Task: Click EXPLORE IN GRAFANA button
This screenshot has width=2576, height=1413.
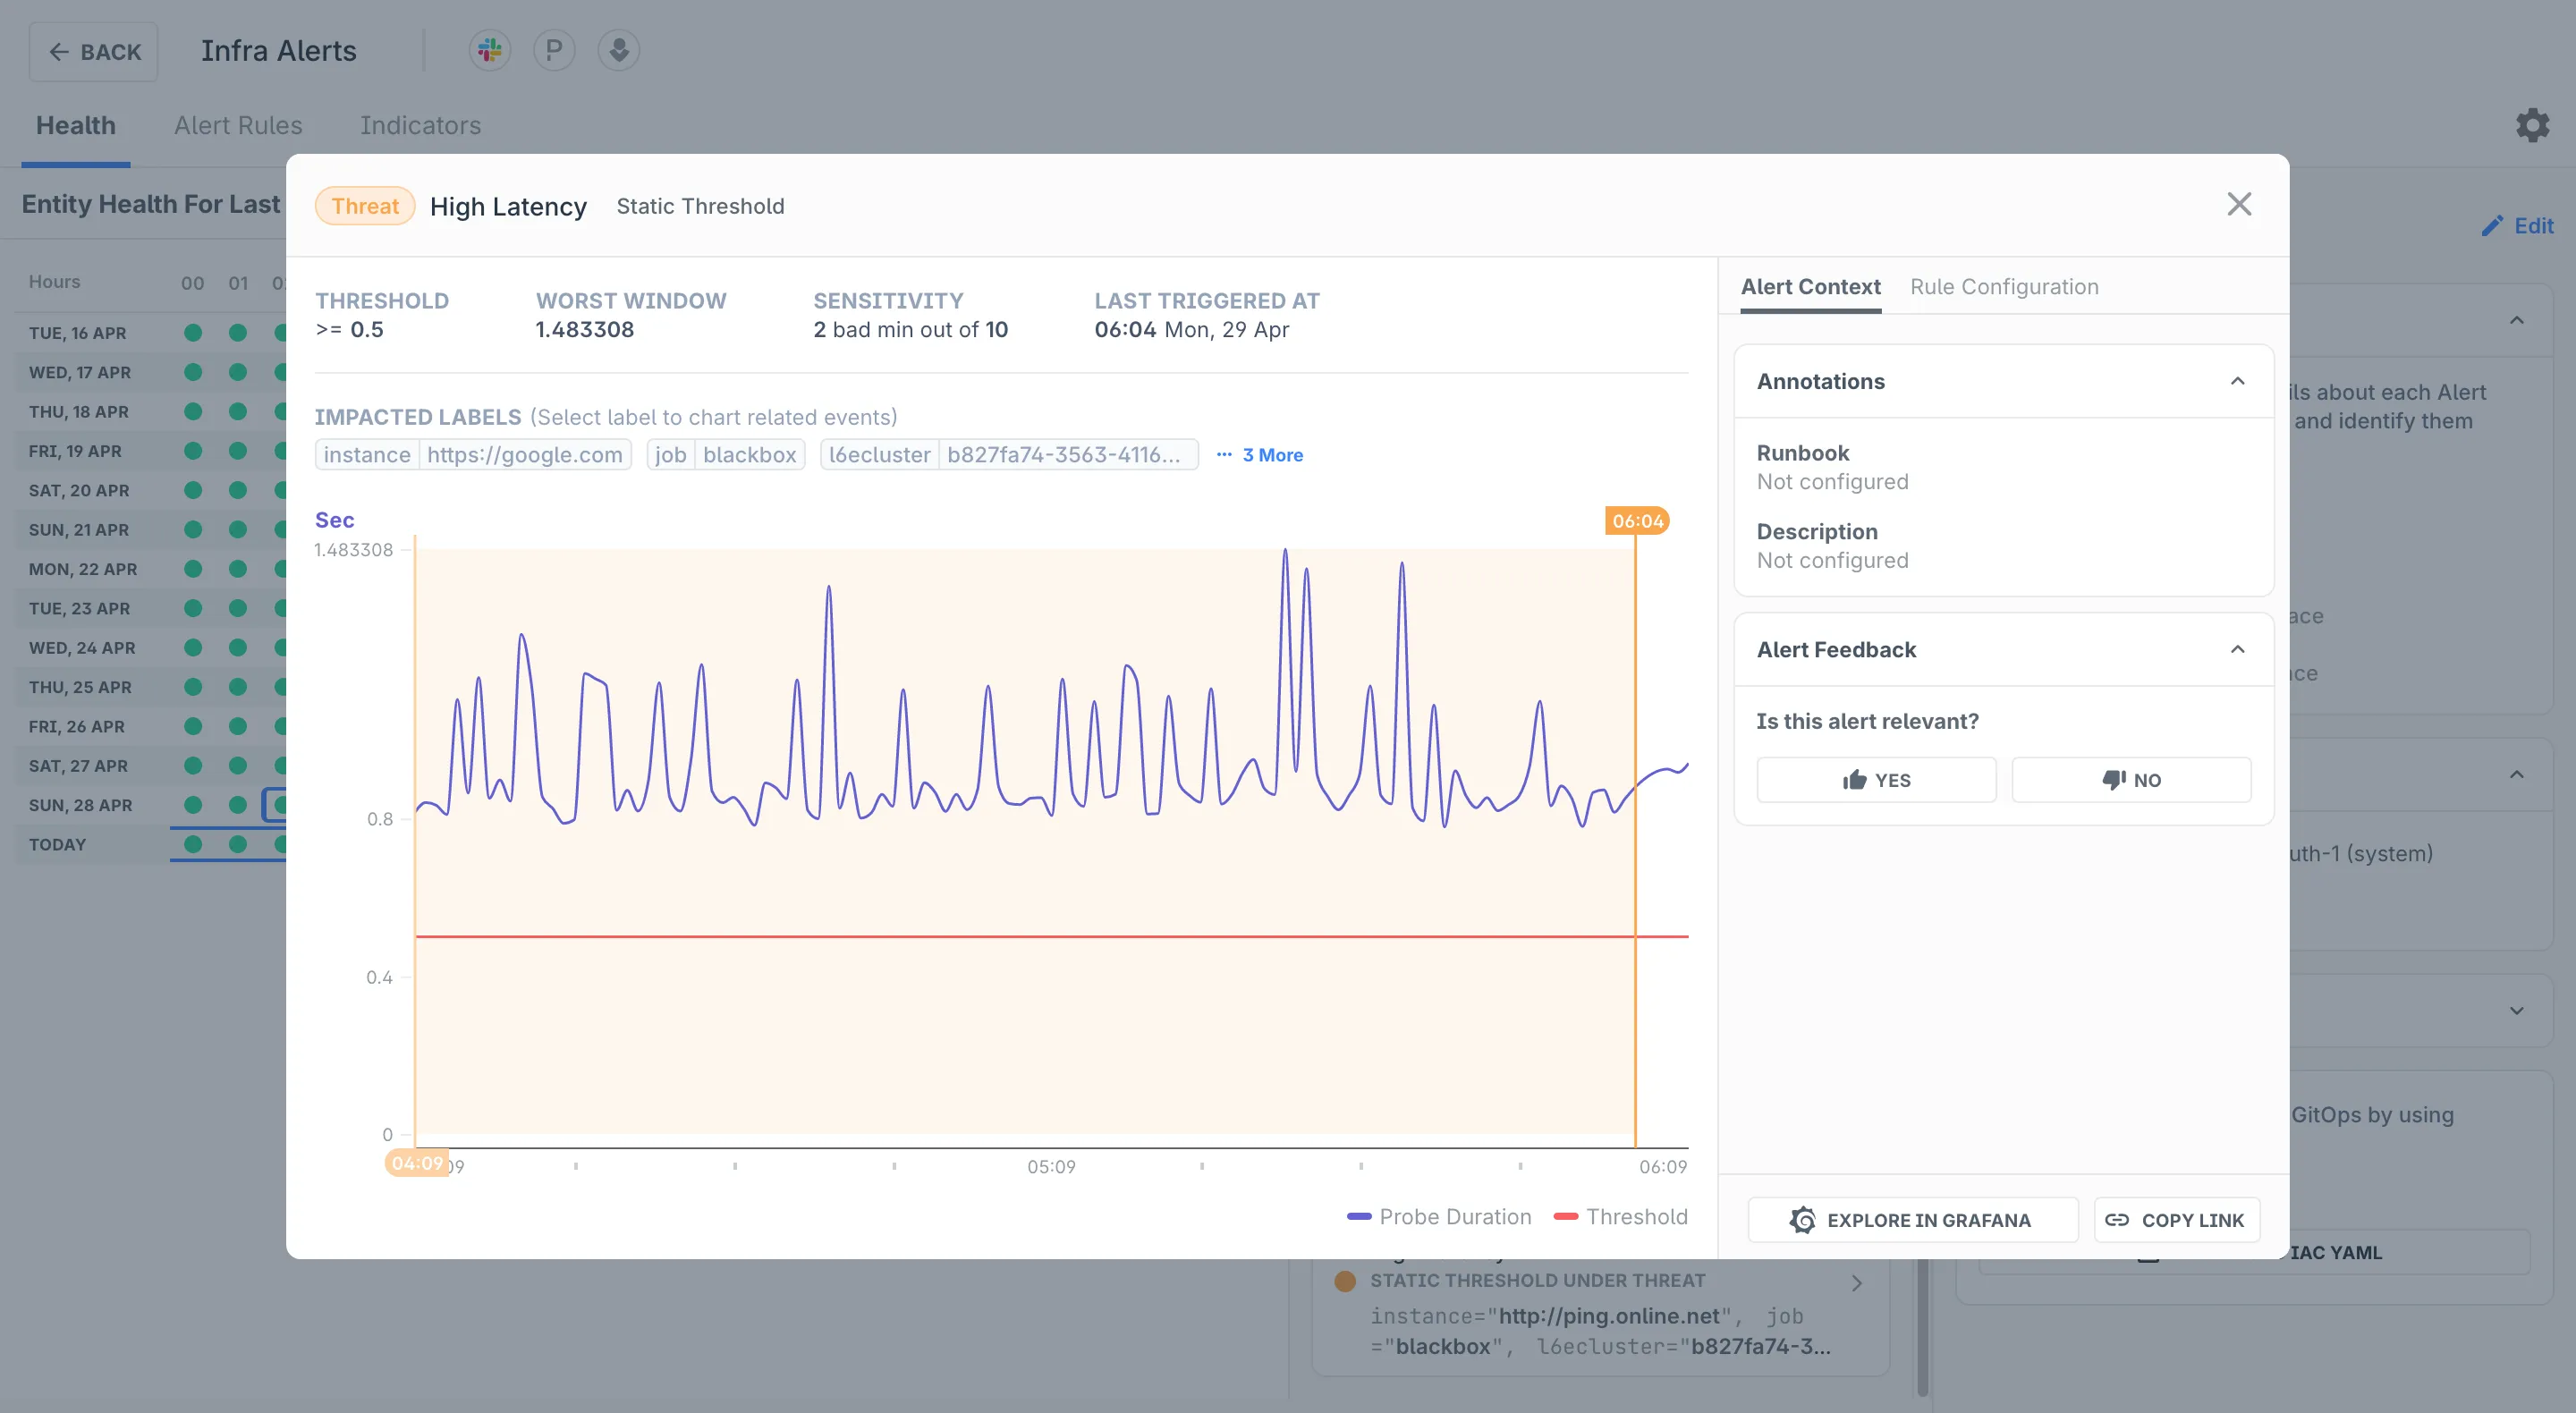Action: tap(1913, 1220)
